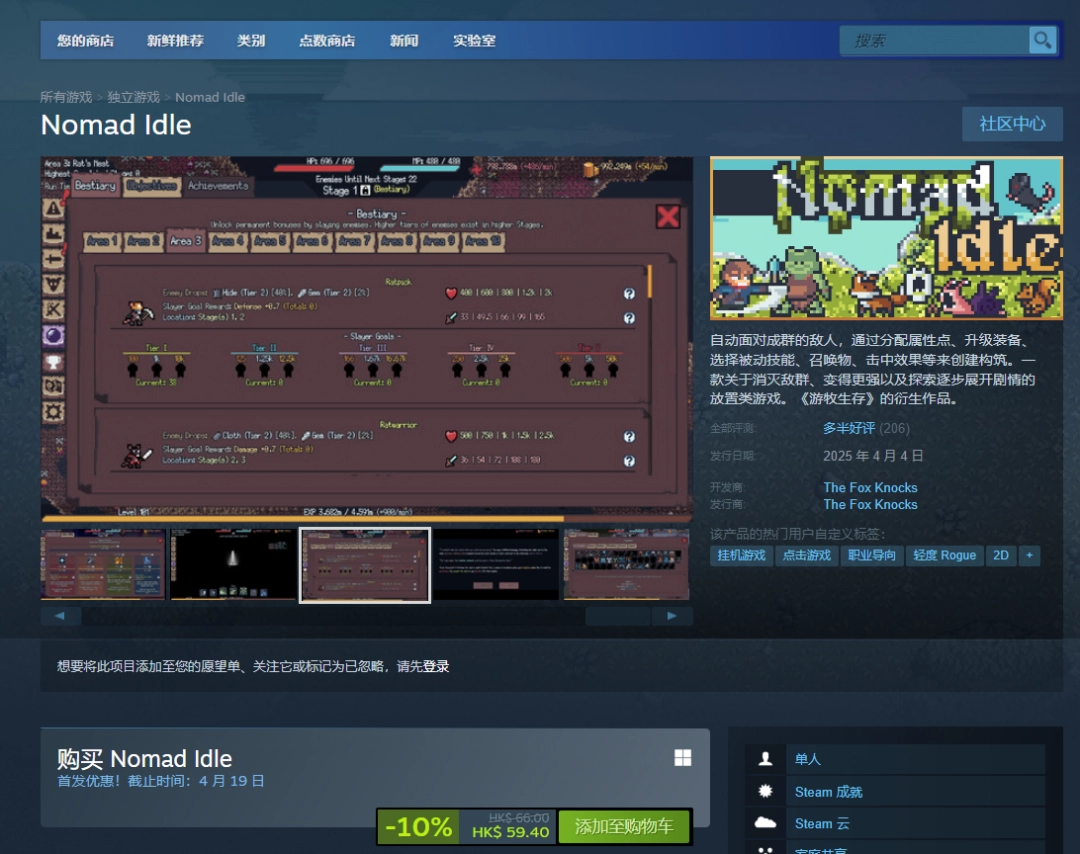Click the 登录 login link
This screenshot has width=1080, height=854.
tap(436, 666)
